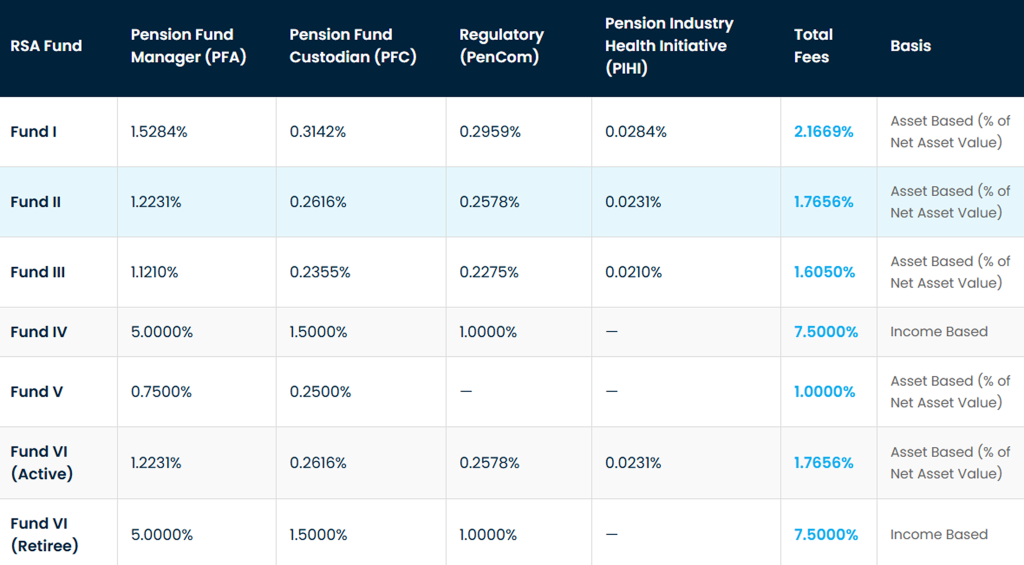Viewport: 1024px width, 565px height.
Task: Select the 0.0284% PIHI fee cell
Action: [636, 132]
